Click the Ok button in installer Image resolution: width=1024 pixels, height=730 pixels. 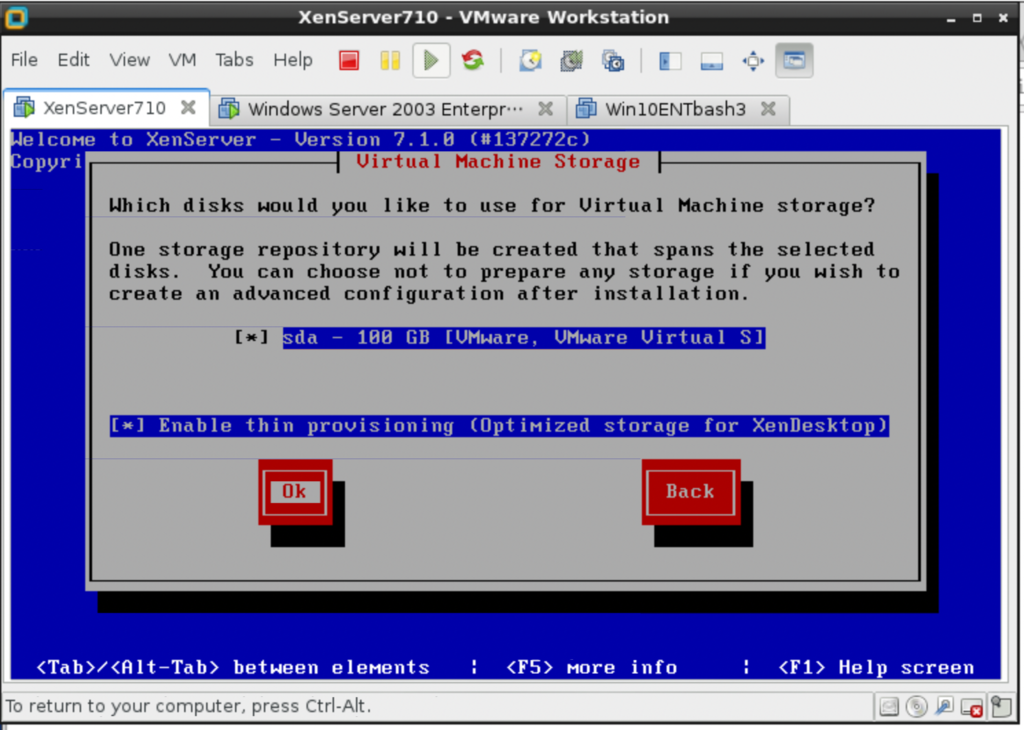(x=295, y=492)
